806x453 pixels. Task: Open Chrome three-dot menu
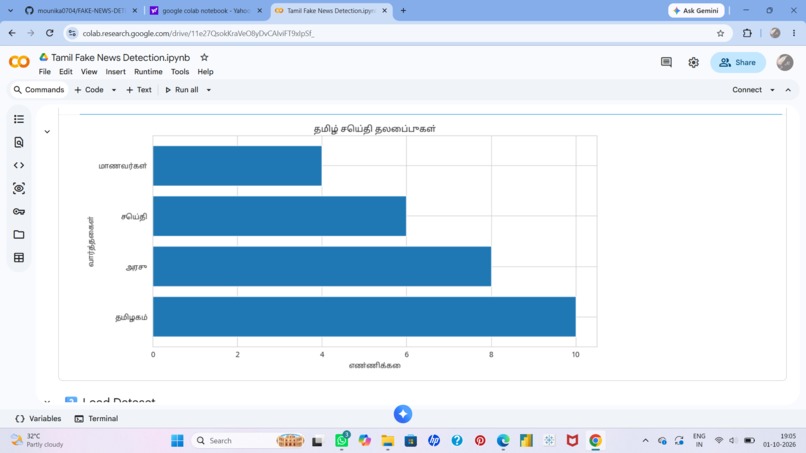[794, 33]
